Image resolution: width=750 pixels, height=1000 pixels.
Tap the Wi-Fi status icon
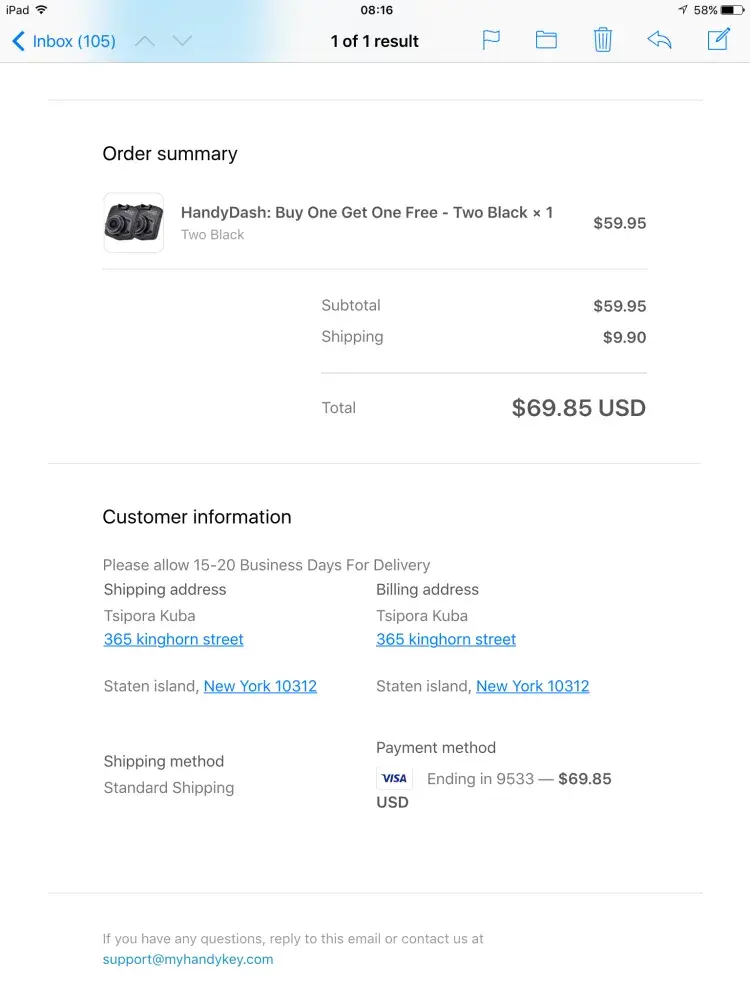click(x=41, y=10)
